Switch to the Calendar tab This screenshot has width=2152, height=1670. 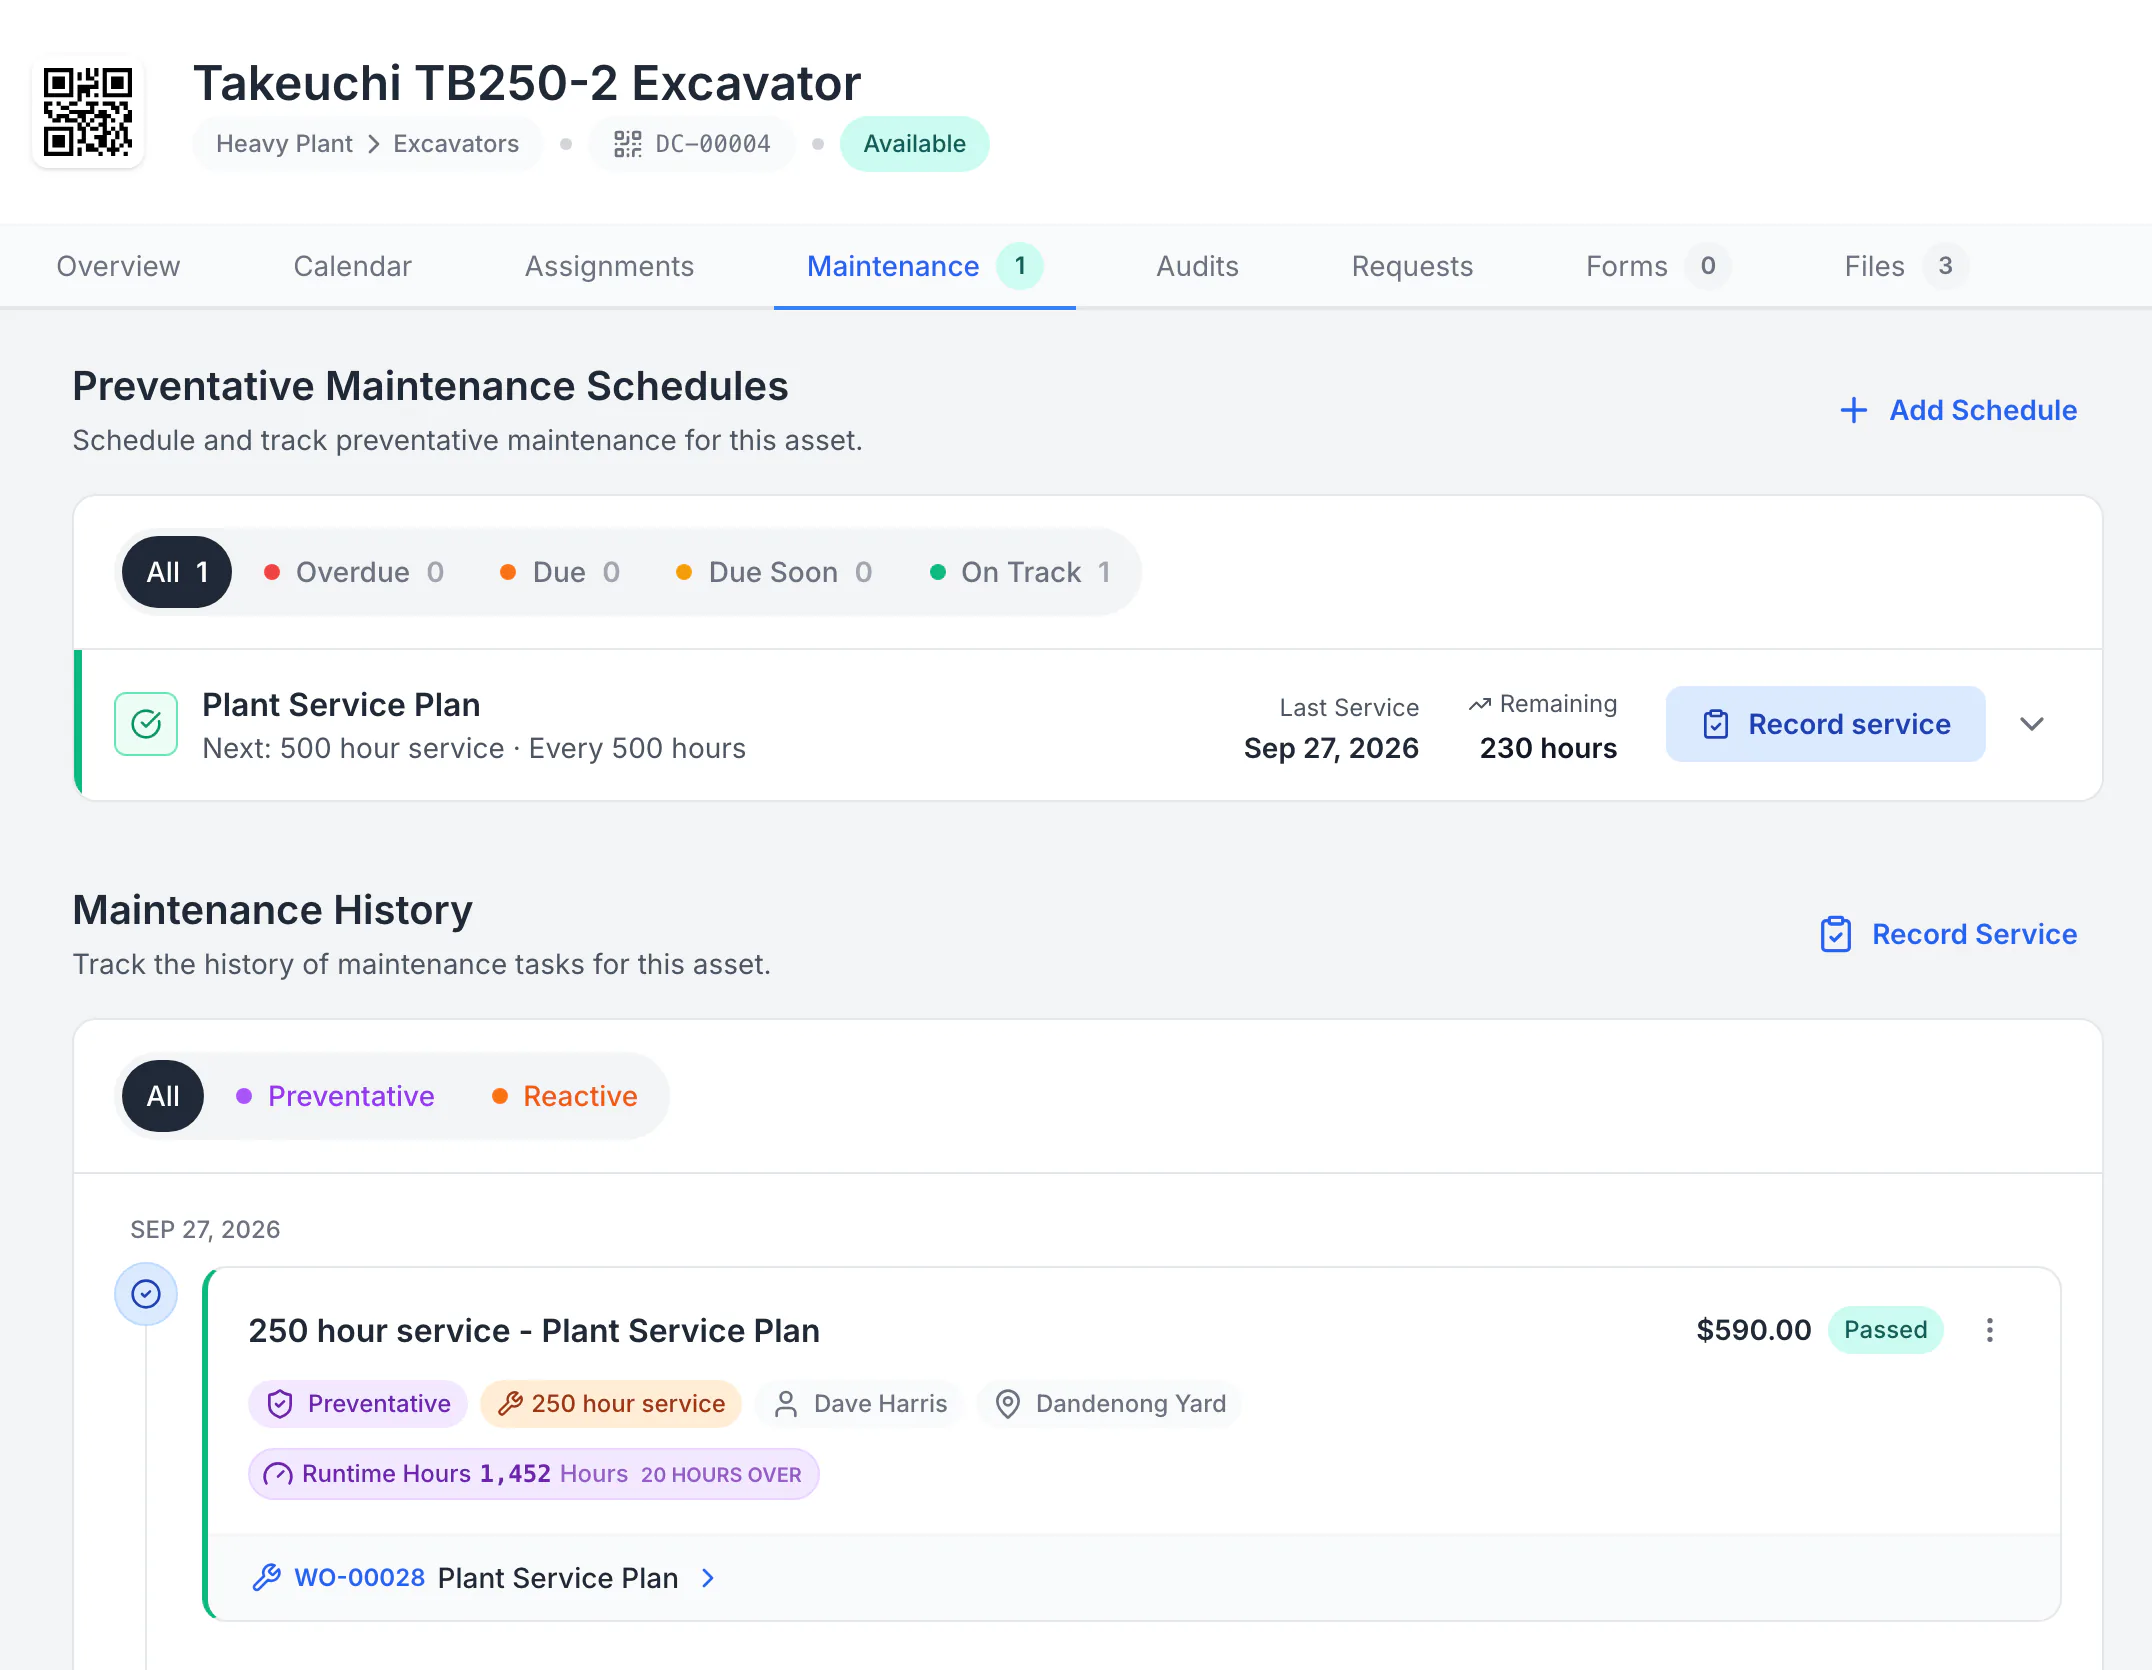(352, 266)
